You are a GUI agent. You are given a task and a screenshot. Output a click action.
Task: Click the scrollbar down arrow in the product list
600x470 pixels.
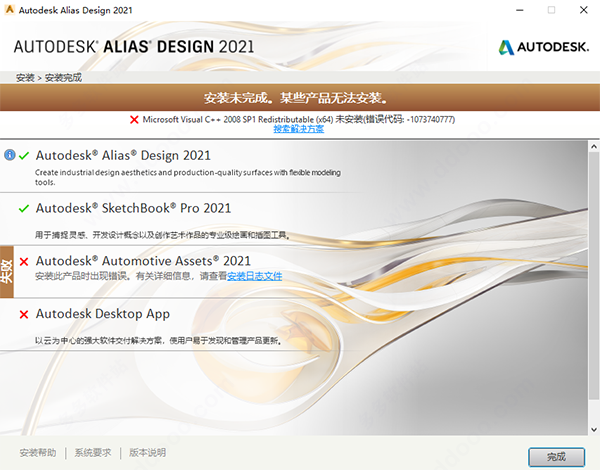[594, 429]
